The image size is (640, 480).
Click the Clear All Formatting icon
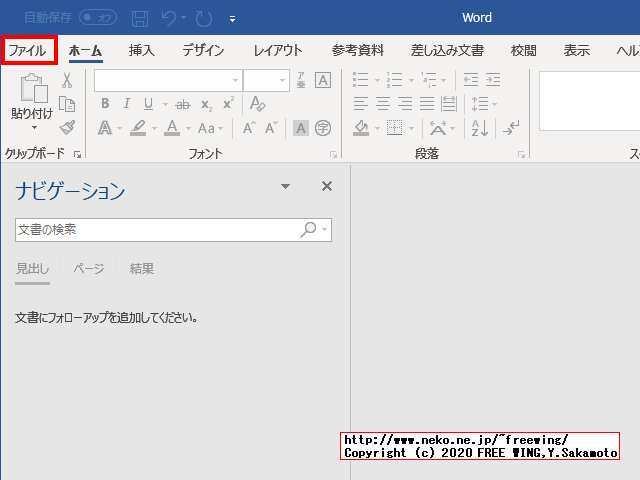click(x=258, y=104)
